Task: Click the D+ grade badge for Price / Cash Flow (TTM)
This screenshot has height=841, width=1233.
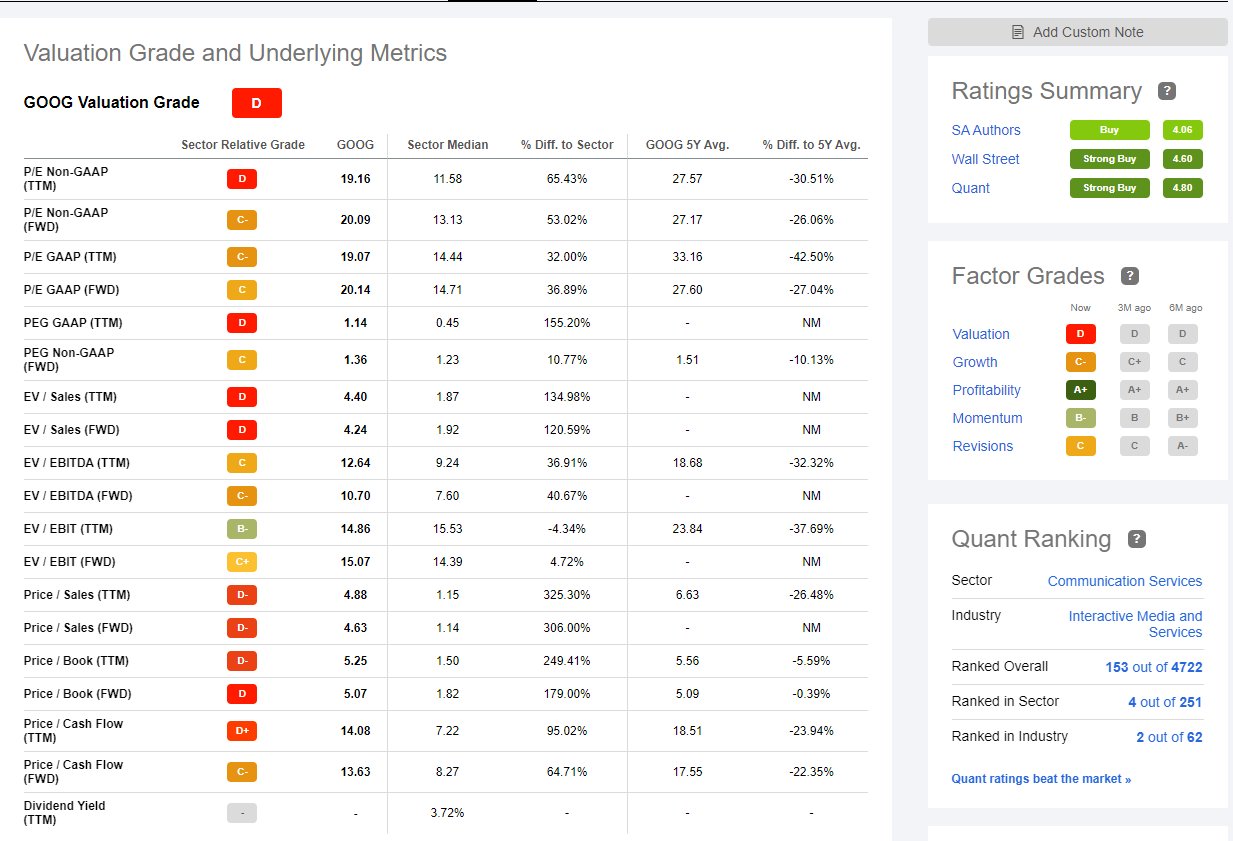Action: pyautogui.click(x=242, y=731)
